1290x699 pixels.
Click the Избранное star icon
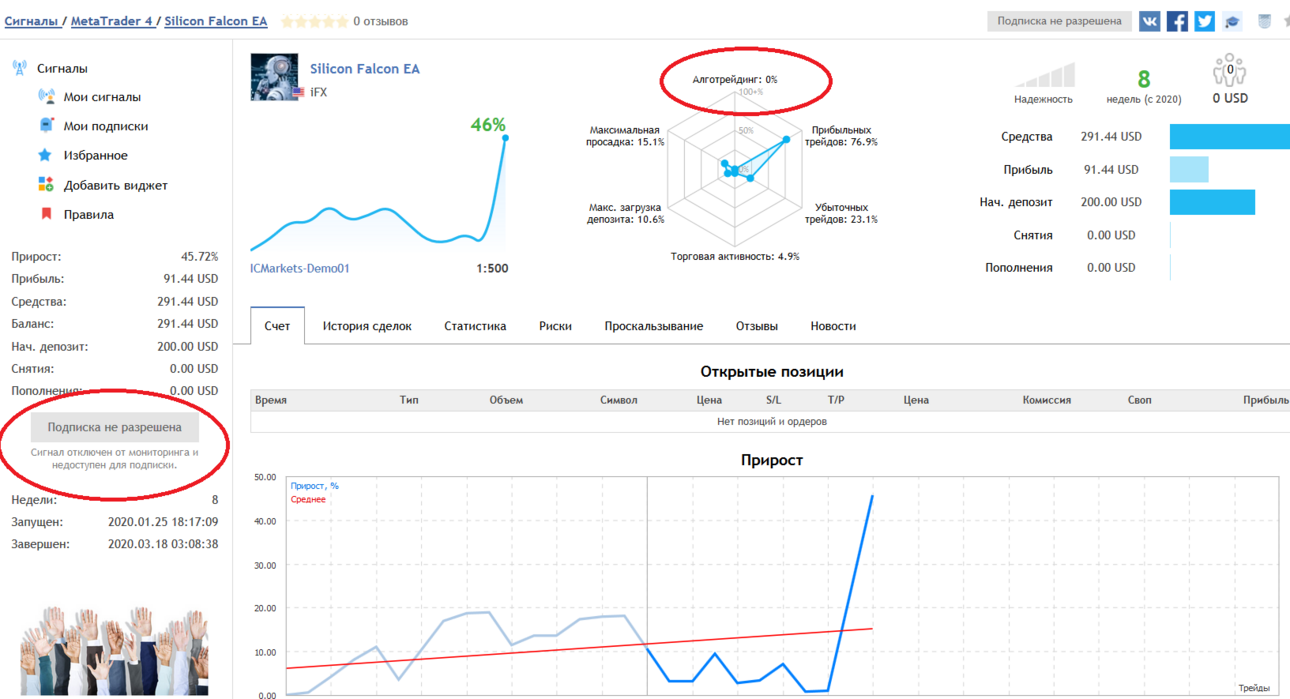(x=45, y=155)
